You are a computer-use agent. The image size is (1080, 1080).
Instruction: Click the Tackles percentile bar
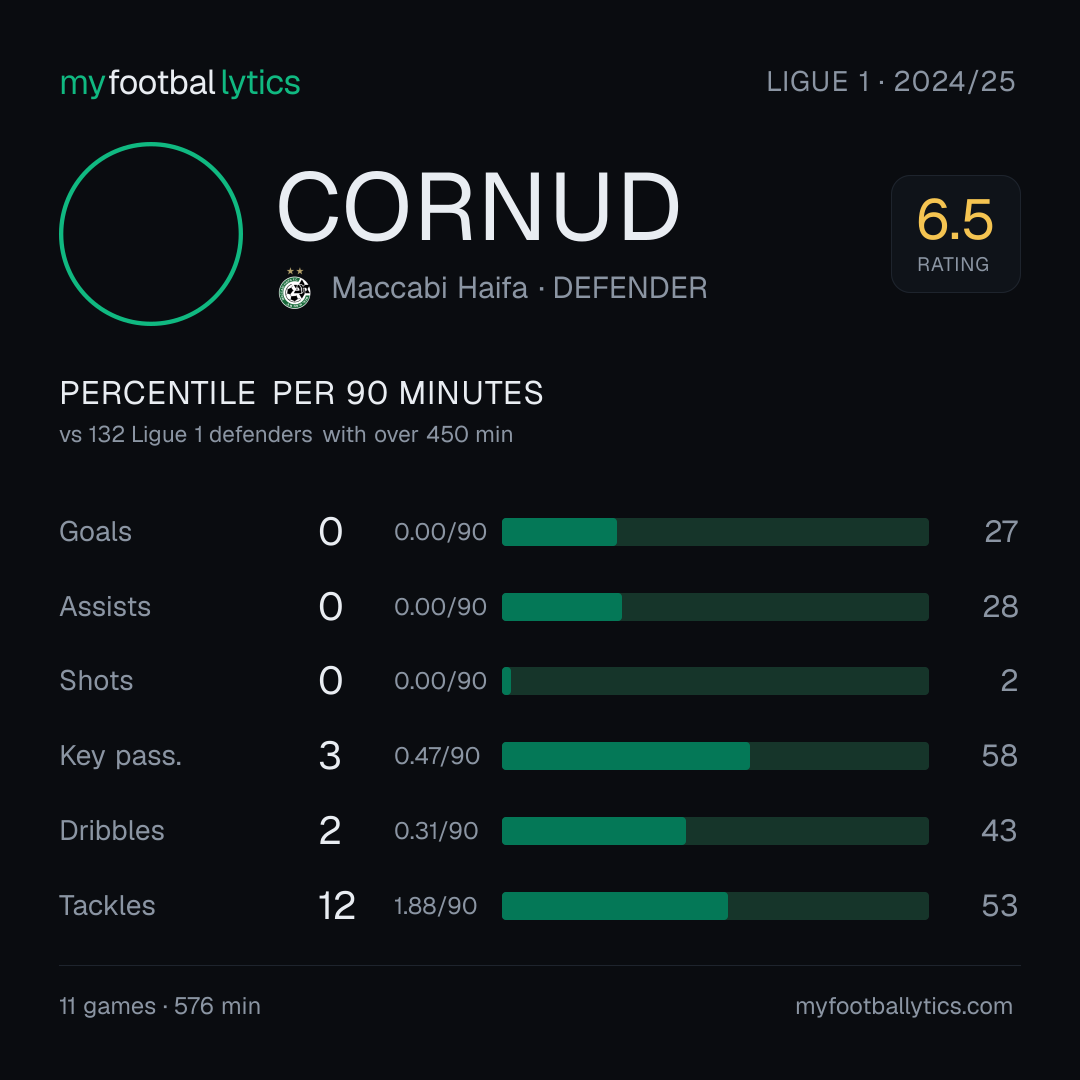[715, 906]
